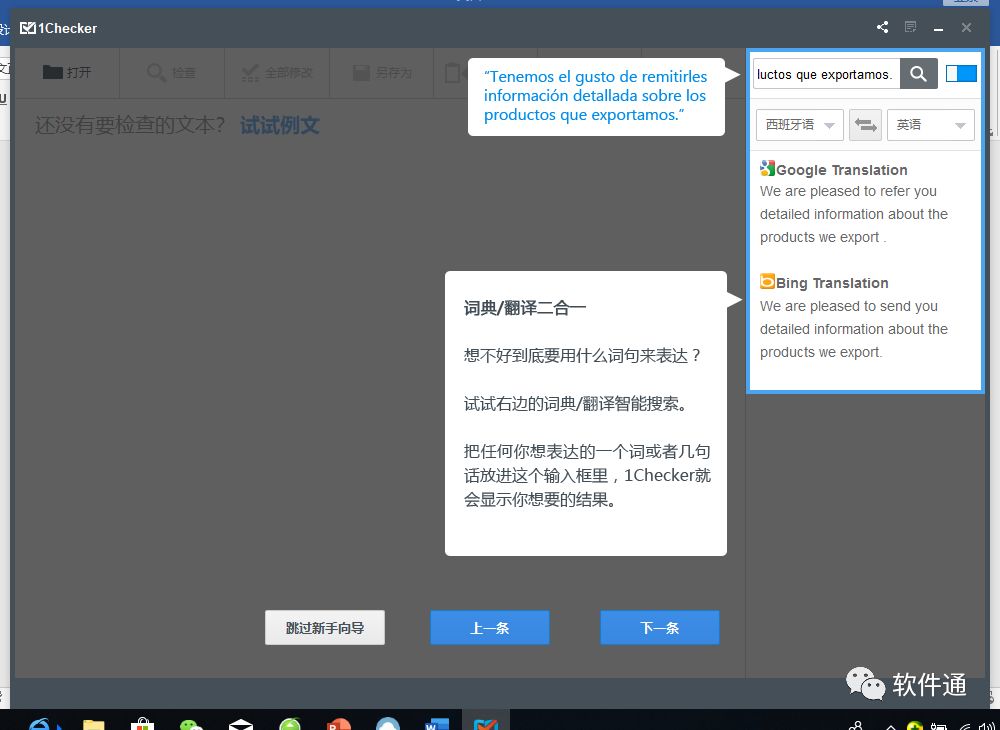
Task: Expand the 英语 target language dropdown
Action: [x=930, y=125]
